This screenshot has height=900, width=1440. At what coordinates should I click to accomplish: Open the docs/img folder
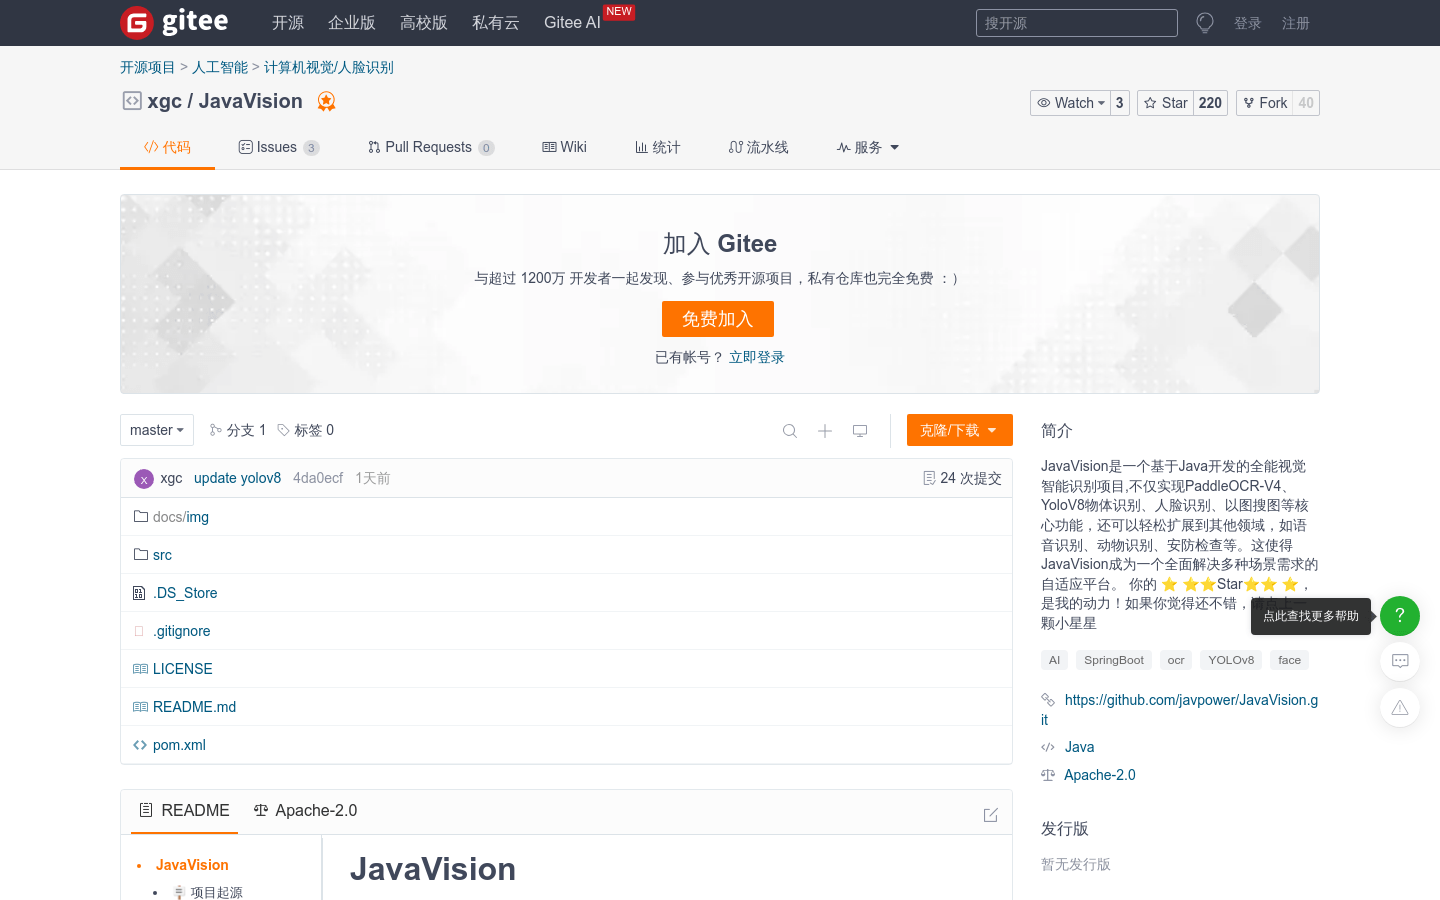click(x=181, y=517)
